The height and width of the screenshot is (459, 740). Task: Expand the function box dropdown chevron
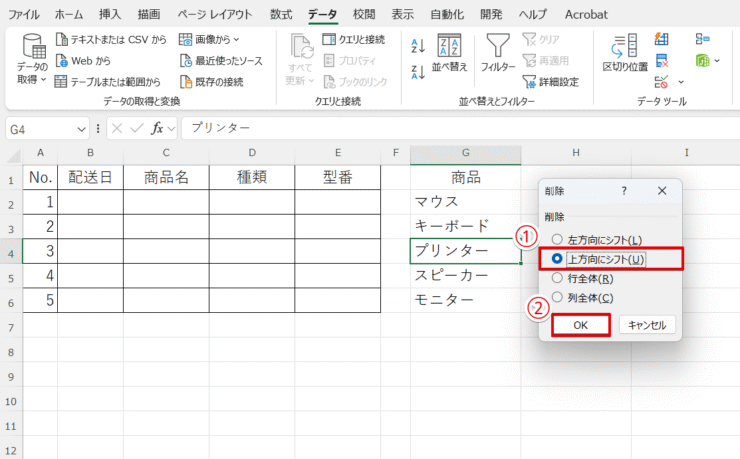tap(171, 128)
